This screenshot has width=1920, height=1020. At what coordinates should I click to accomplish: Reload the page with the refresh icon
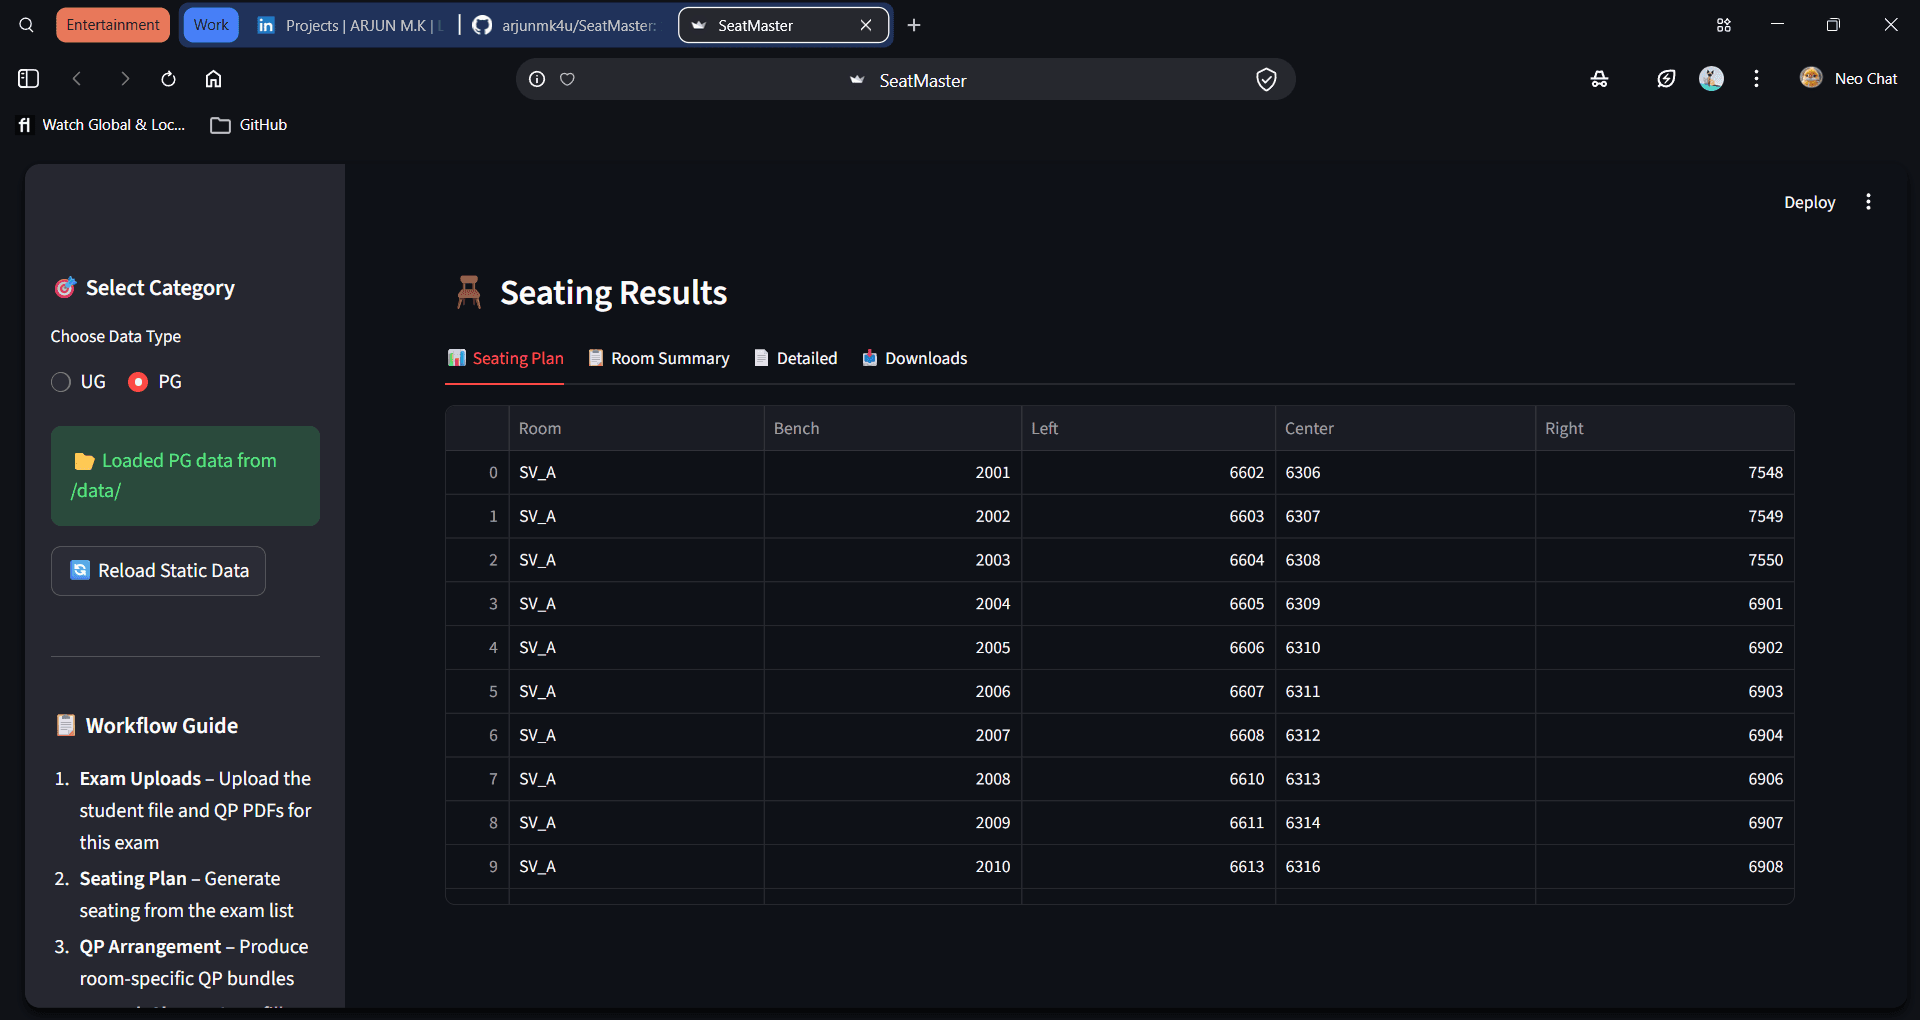168,79
